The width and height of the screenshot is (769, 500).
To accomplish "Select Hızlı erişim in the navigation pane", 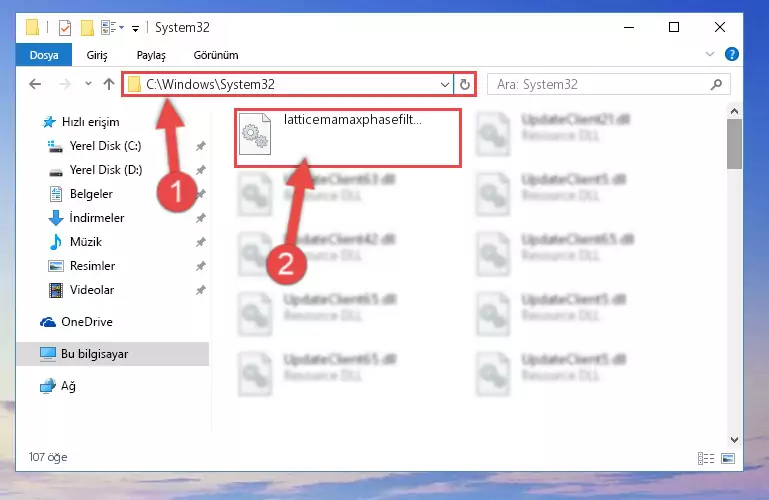I will [90, 122].
